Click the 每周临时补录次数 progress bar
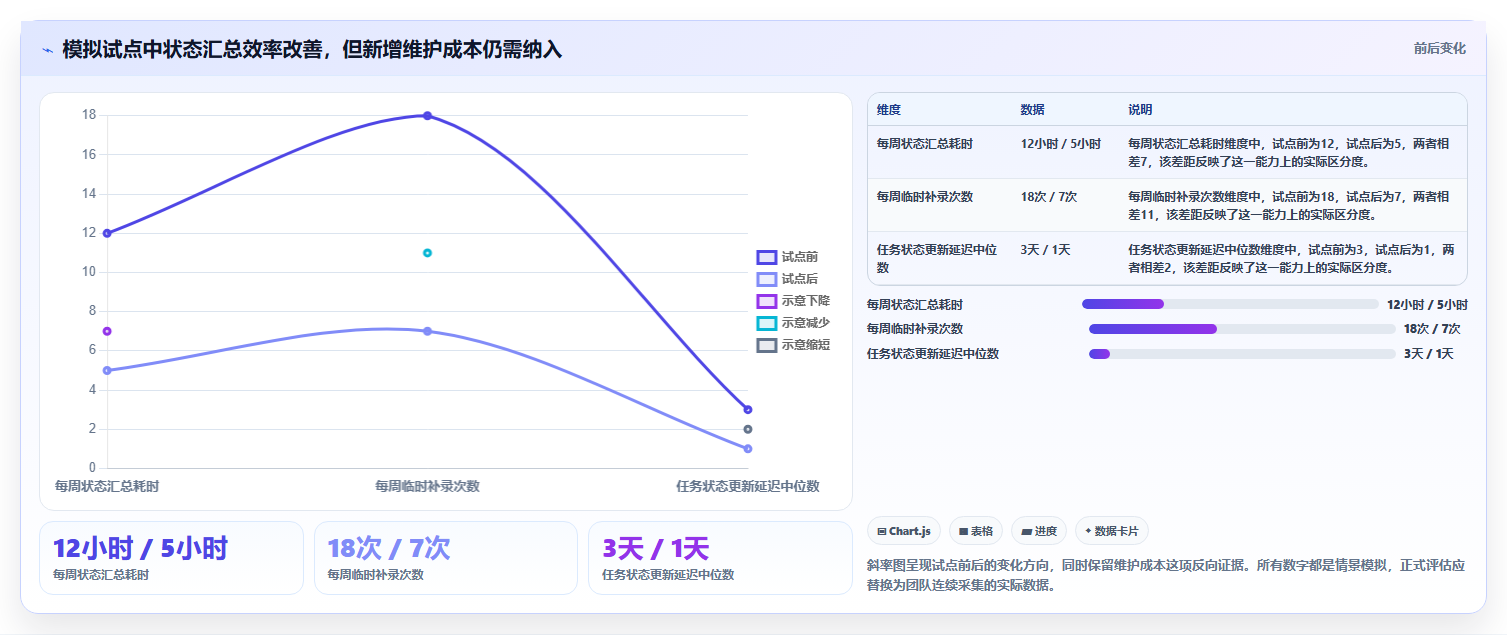This screenshot has height=635, width=1507. point(1242,329)
